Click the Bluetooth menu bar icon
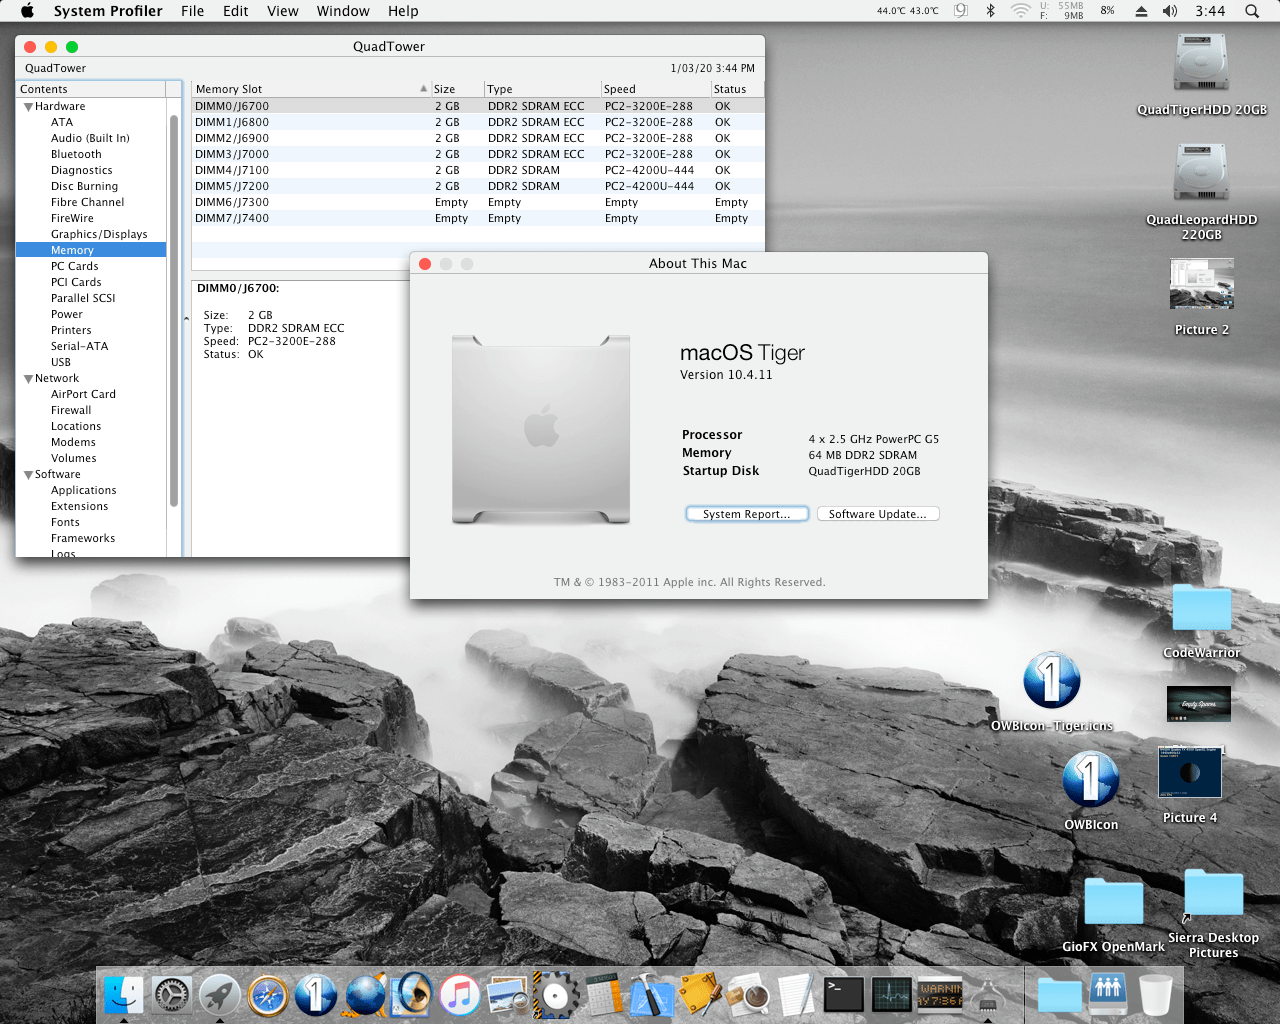Screen dimensions: 1280x1024 (990, 11)
